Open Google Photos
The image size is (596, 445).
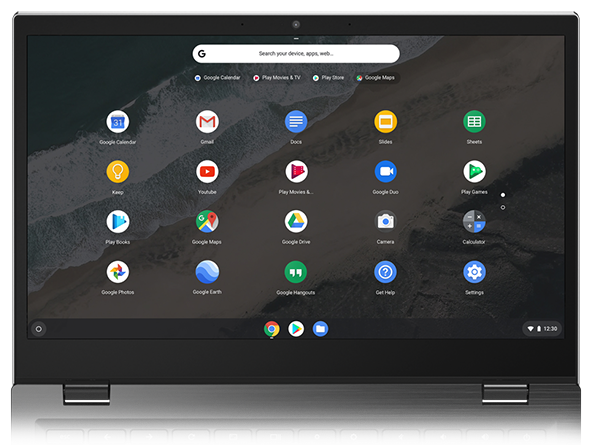coord(118,272)
